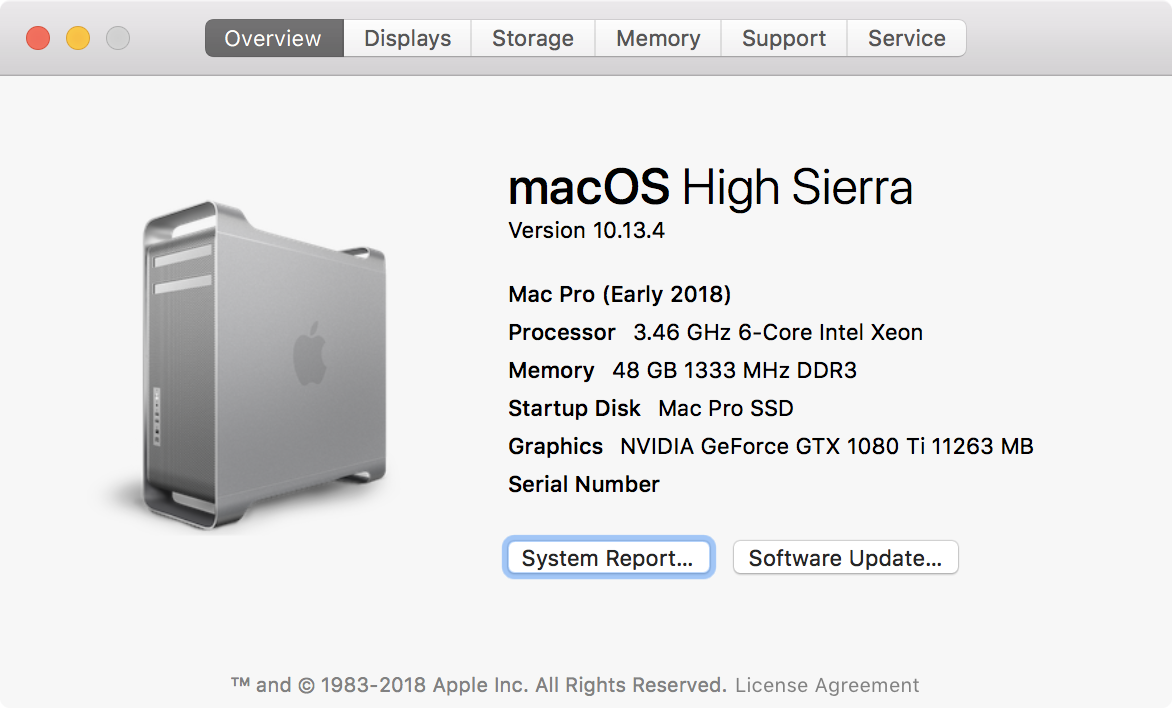1172x708 pixels.
Task: Switch to the Service tab
Action: coord(906,39)
